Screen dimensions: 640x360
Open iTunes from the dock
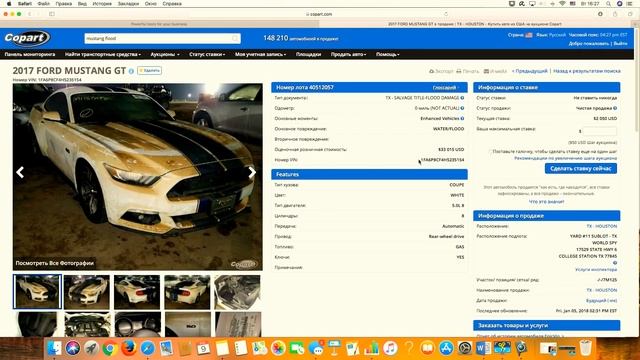390,348
